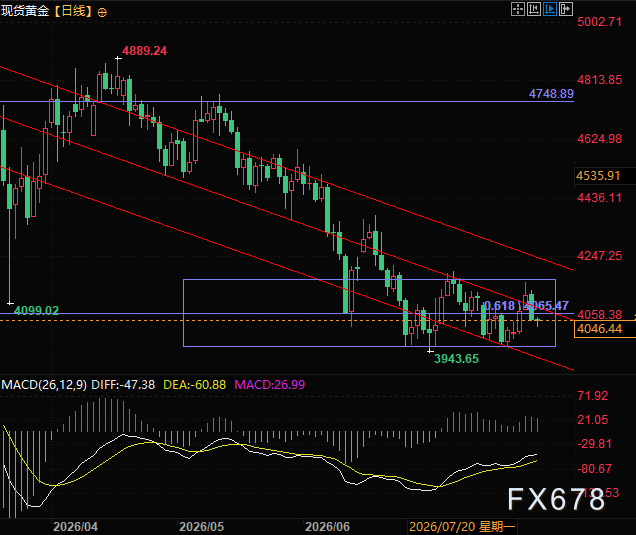Image resolution: width=636 pixels, height=535 pixels.
Task: Select the 日线 daily timeframe label
Action: tap(73, 11)
